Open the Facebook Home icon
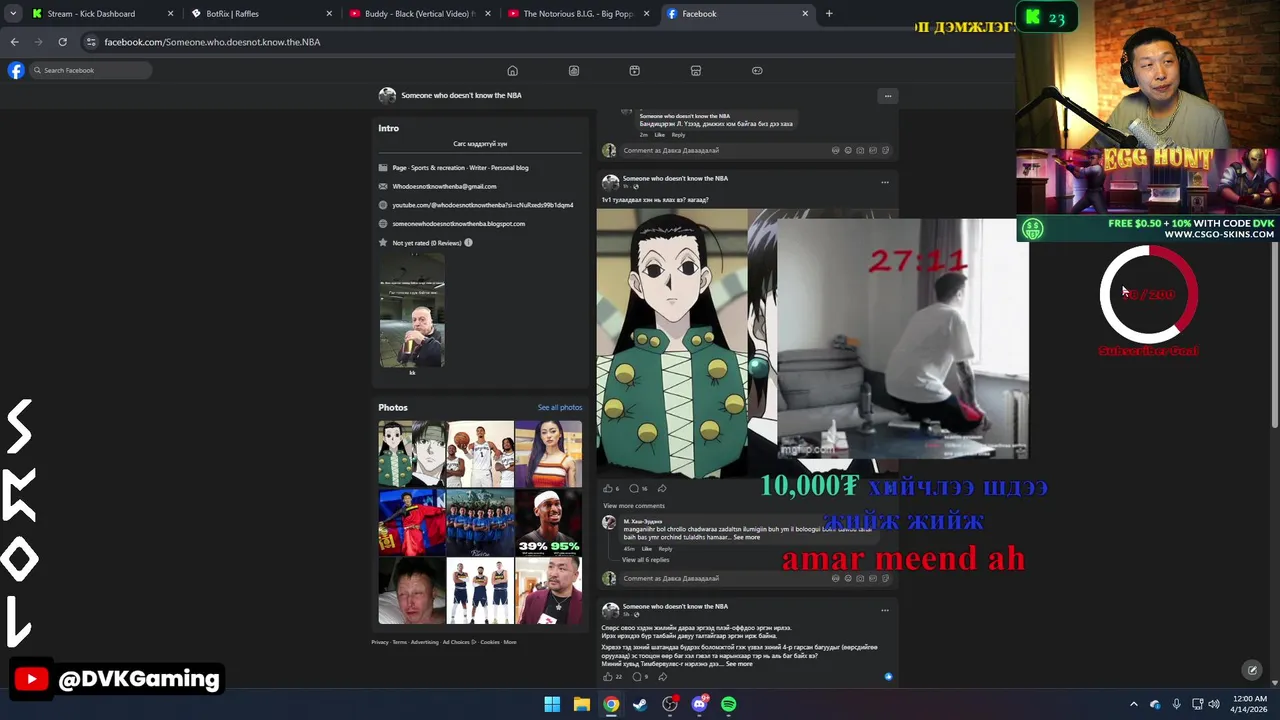This screenshot has width=1280, height=720. 512,70
